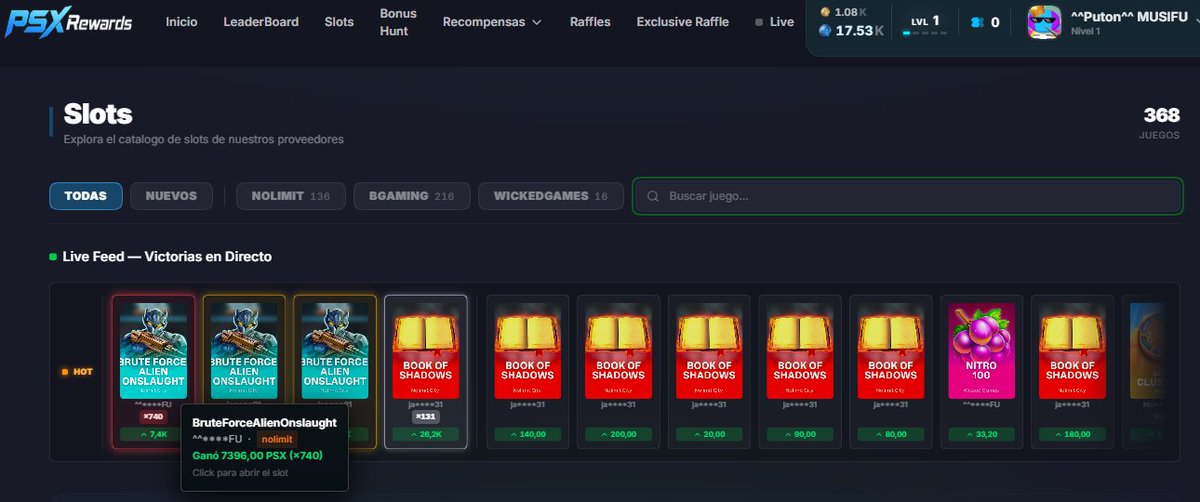Open Slots in top navigation
Screen dimensions: 1200x502
(x=339, y=22)
